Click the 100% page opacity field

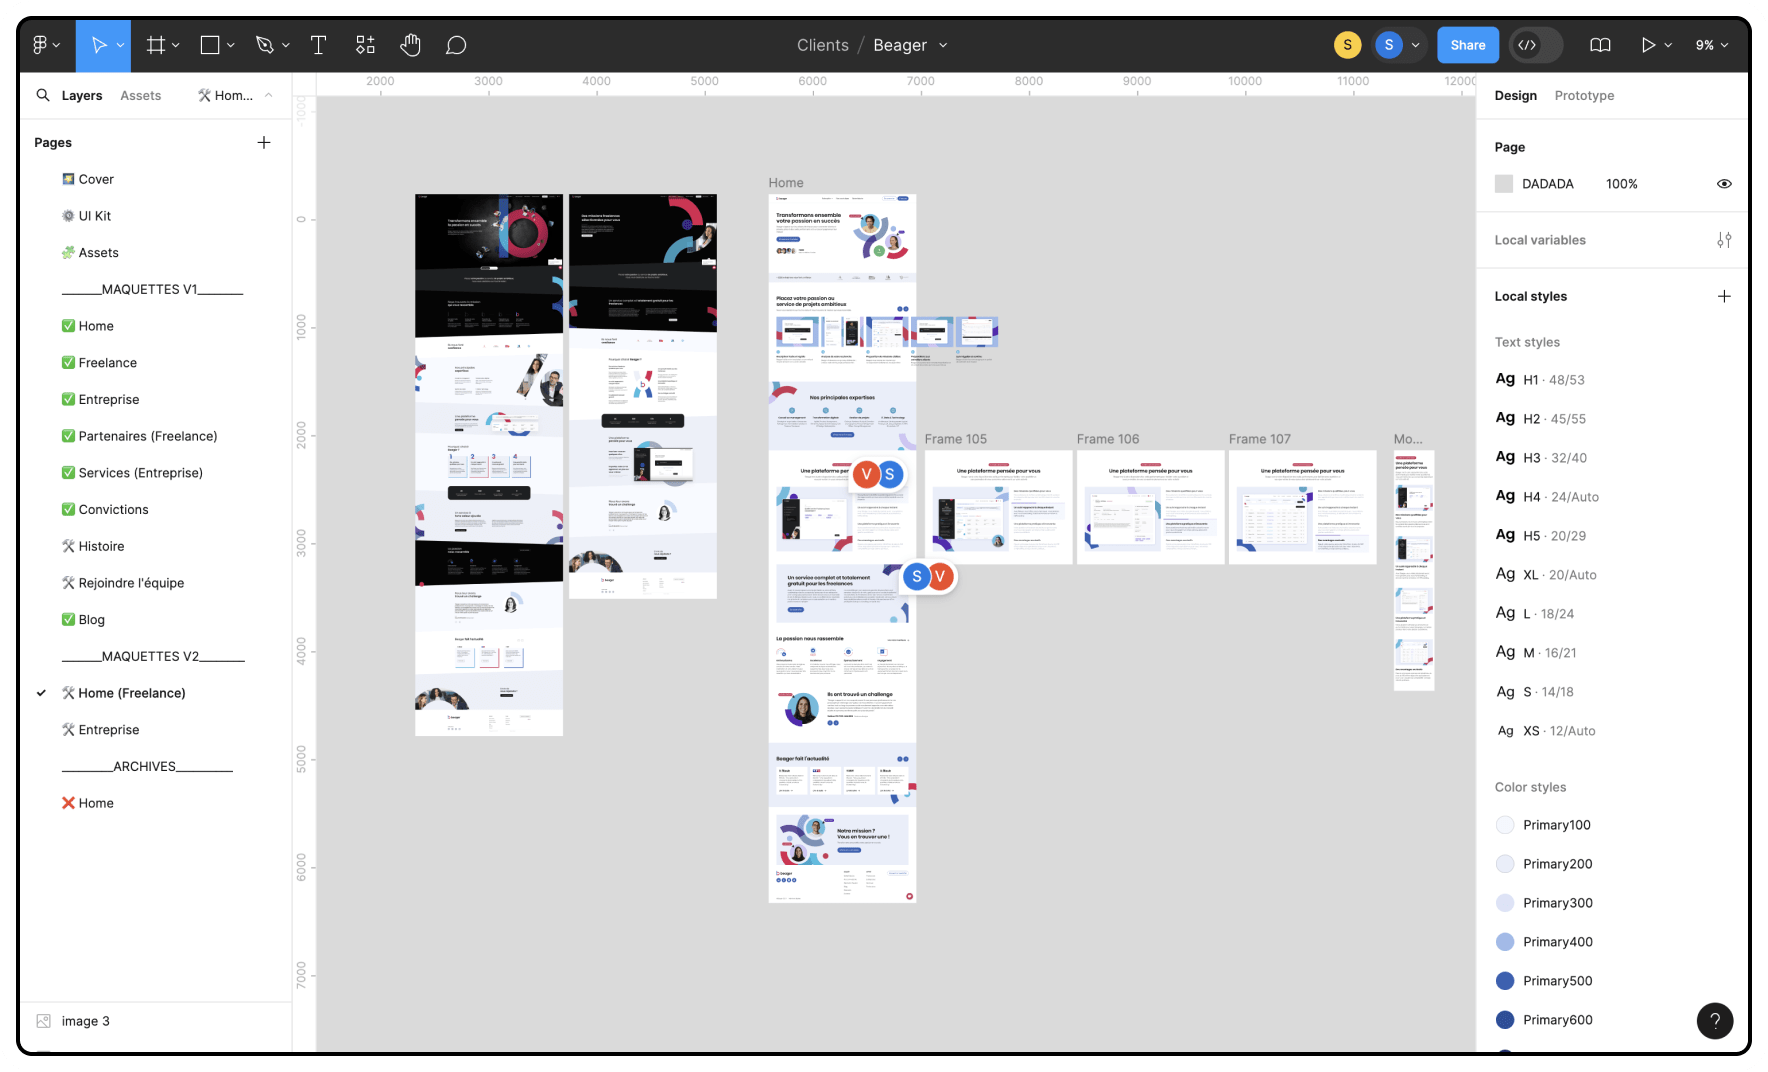[x=1622, y=184]
